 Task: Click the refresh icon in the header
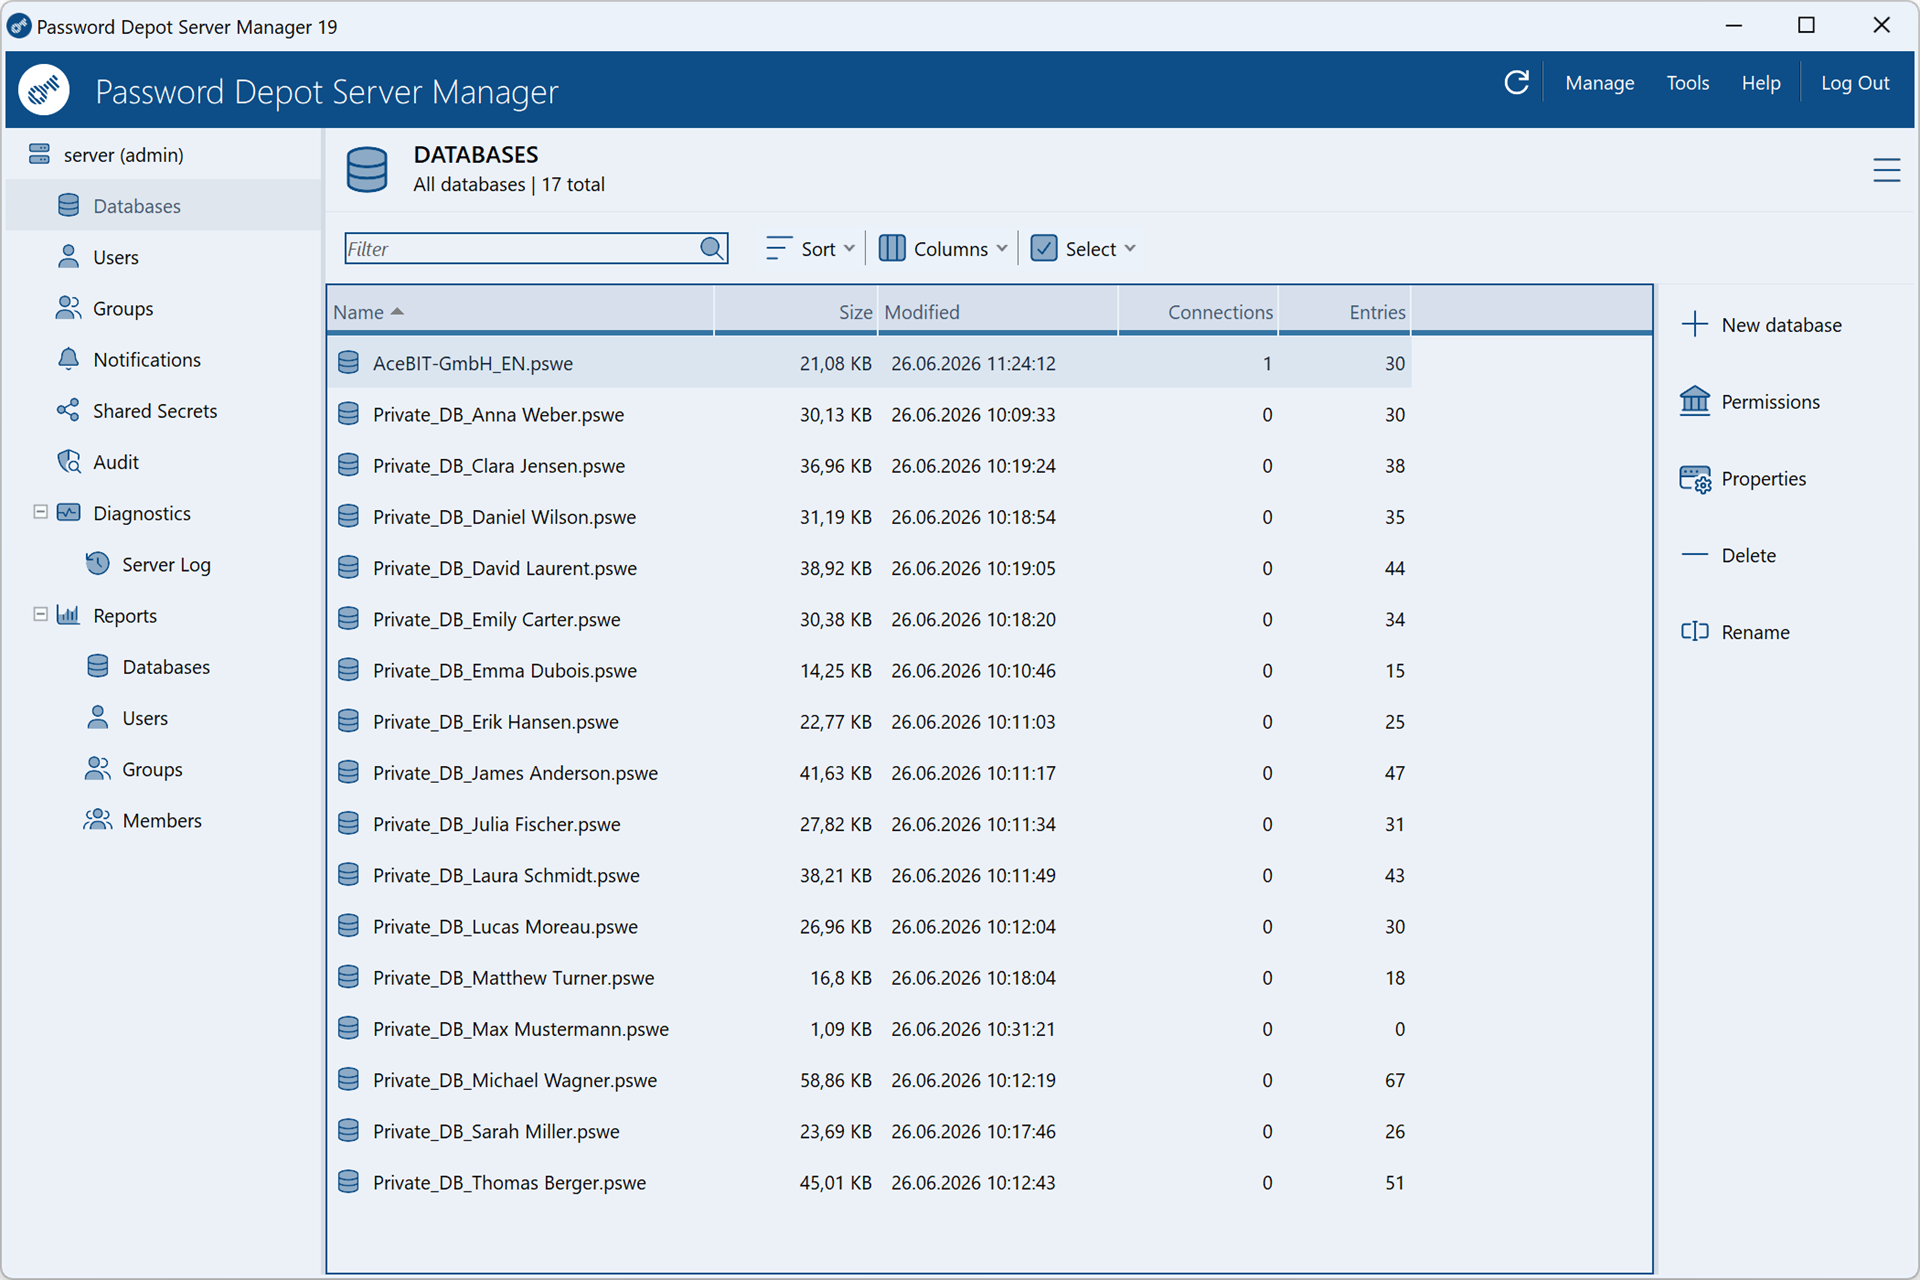pos(1516,83)
